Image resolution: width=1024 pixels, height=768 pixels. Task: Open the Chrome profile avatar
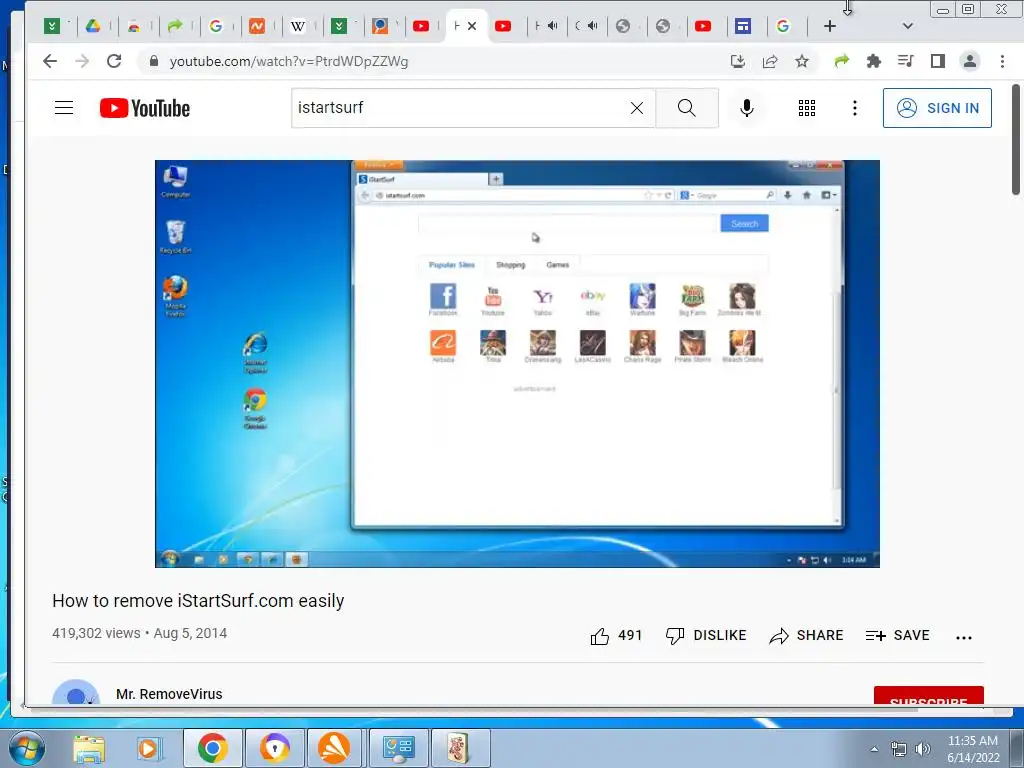click(x=970, y=61)
